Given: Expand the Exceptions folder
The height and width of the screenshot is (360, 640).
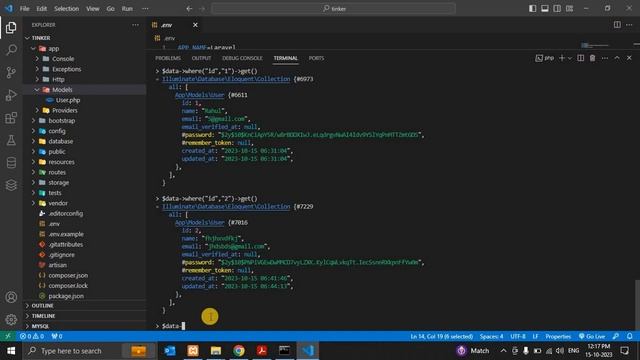Looking at the screenshot, I should coord(67,69).
